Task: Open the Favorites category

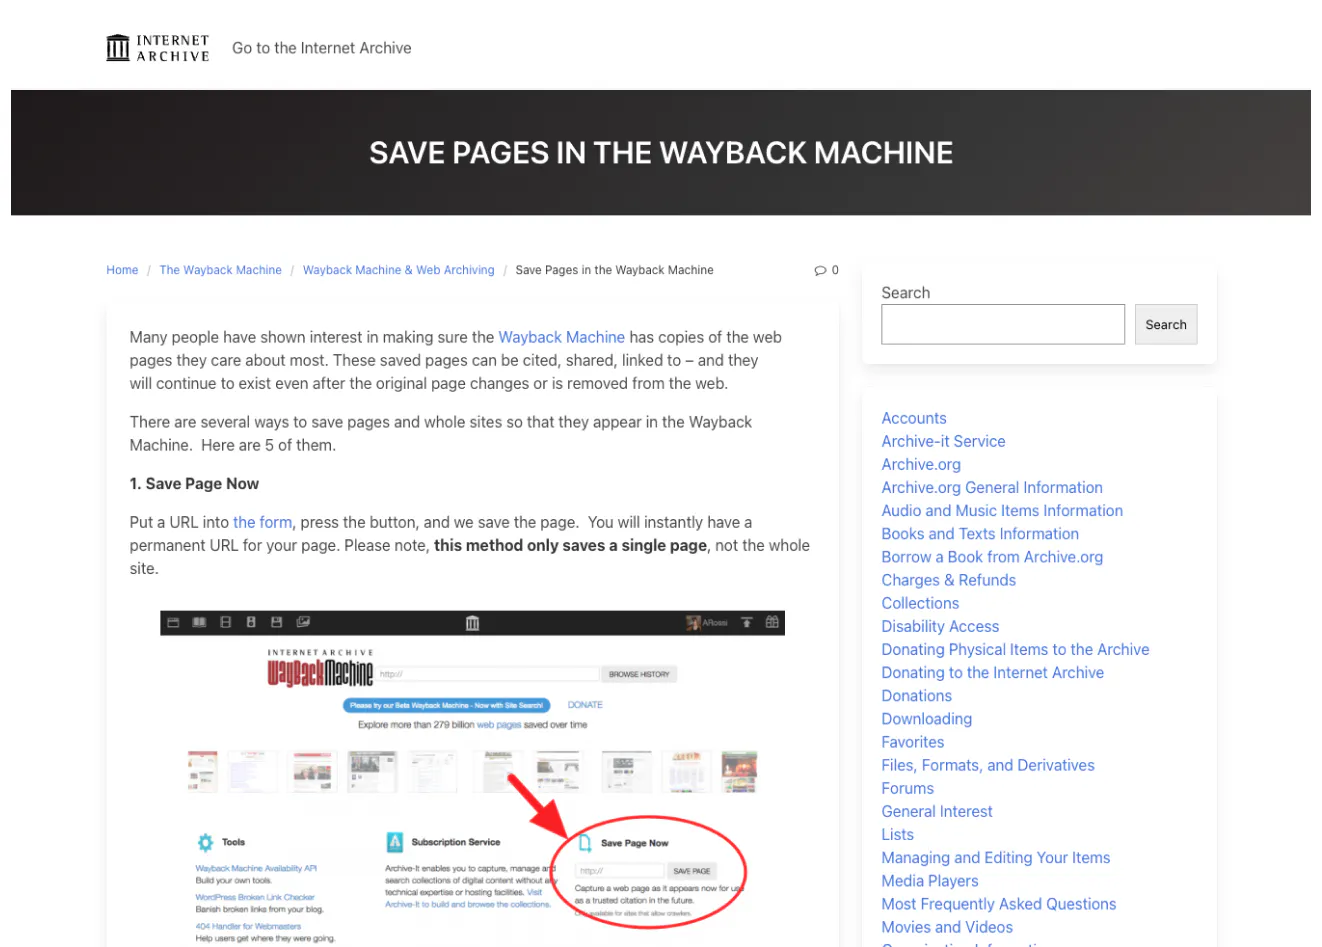Action: (912, 741)
